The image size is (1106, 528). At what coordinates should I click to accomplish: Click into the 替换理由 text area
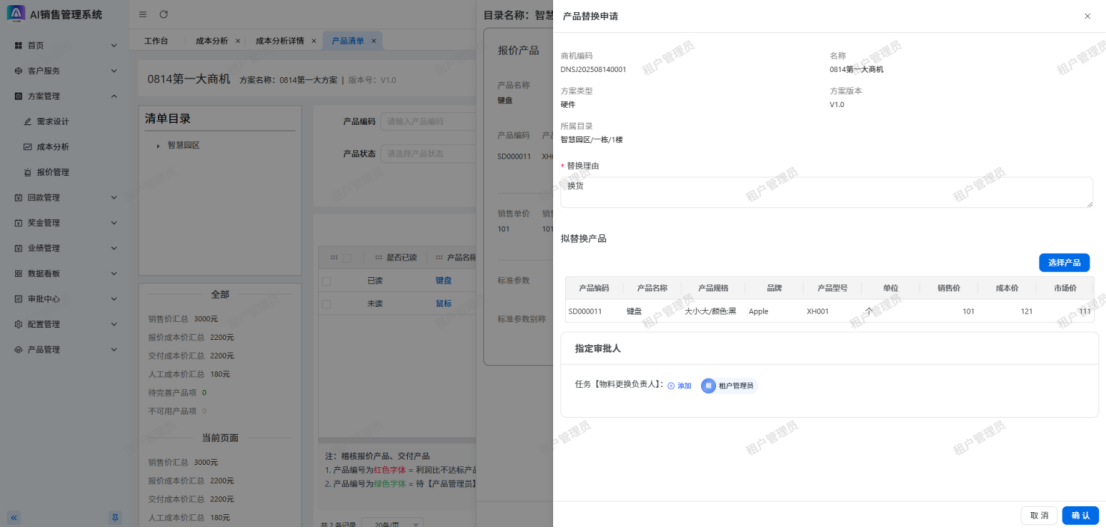point(826,192)
